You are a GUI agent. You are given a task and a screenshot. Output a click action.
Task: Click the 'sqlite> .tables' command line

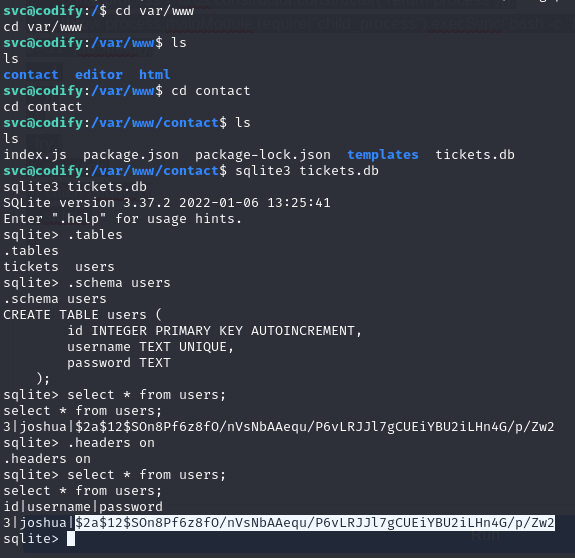pos(63,235)
